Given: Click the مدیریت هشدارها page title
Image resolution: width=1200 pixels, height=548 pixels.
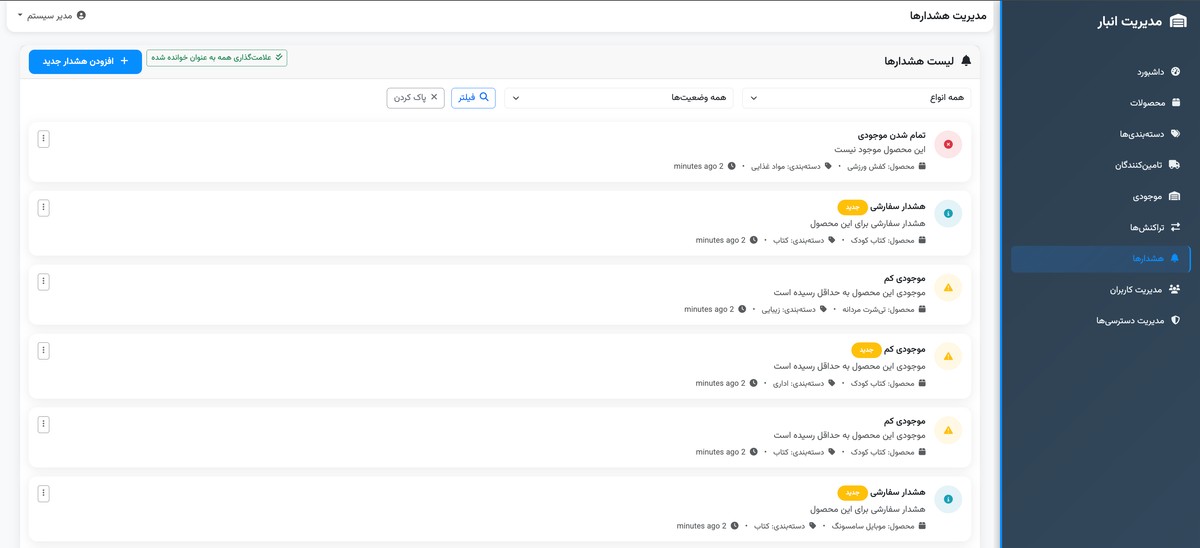Looking at the screenshot, I should [x=948, y=16].
